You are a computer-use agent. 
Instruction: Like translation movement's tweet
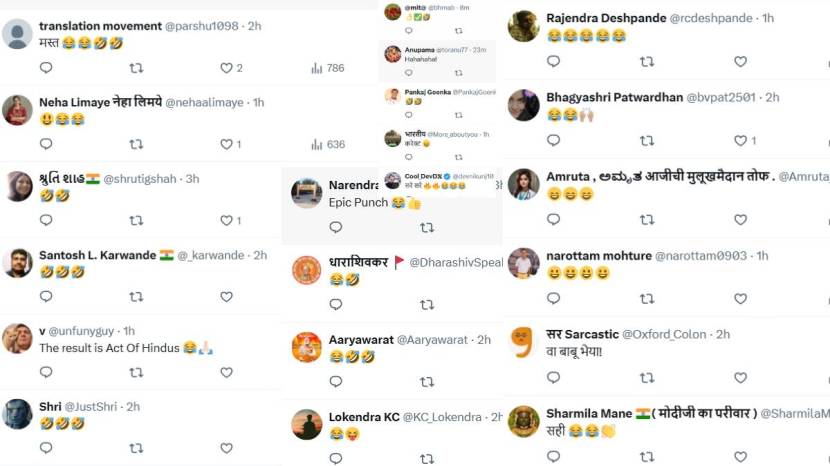(226, 68)
